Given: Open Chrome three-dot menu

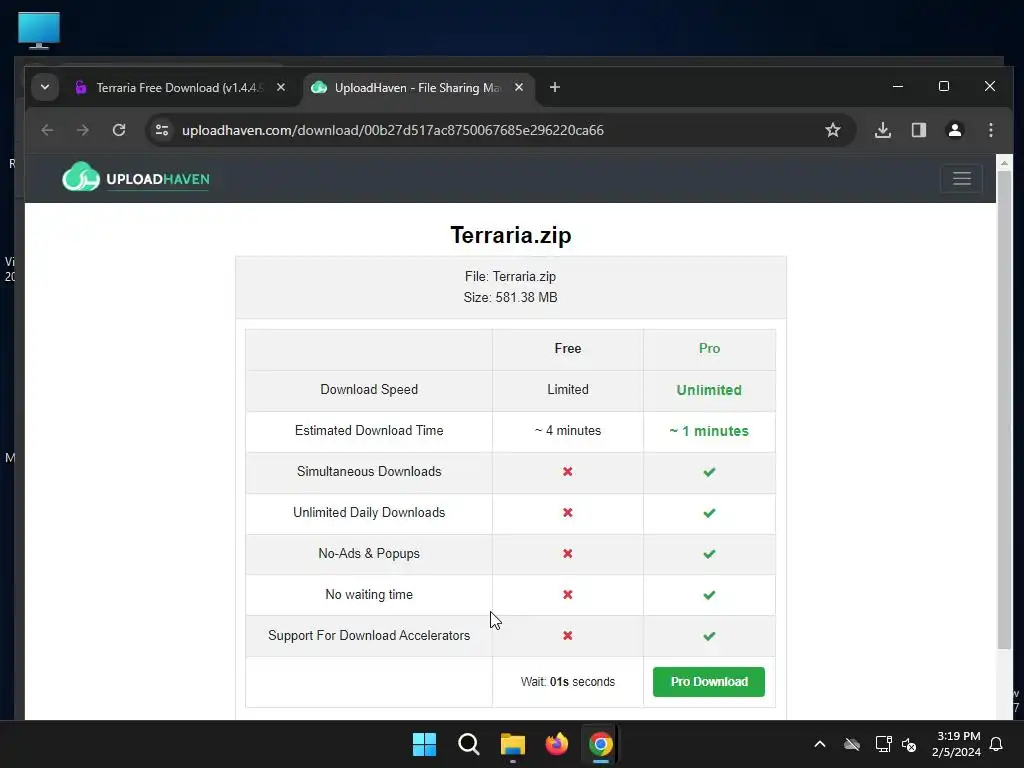Looking at the screenshot, I should pos(991,130).
